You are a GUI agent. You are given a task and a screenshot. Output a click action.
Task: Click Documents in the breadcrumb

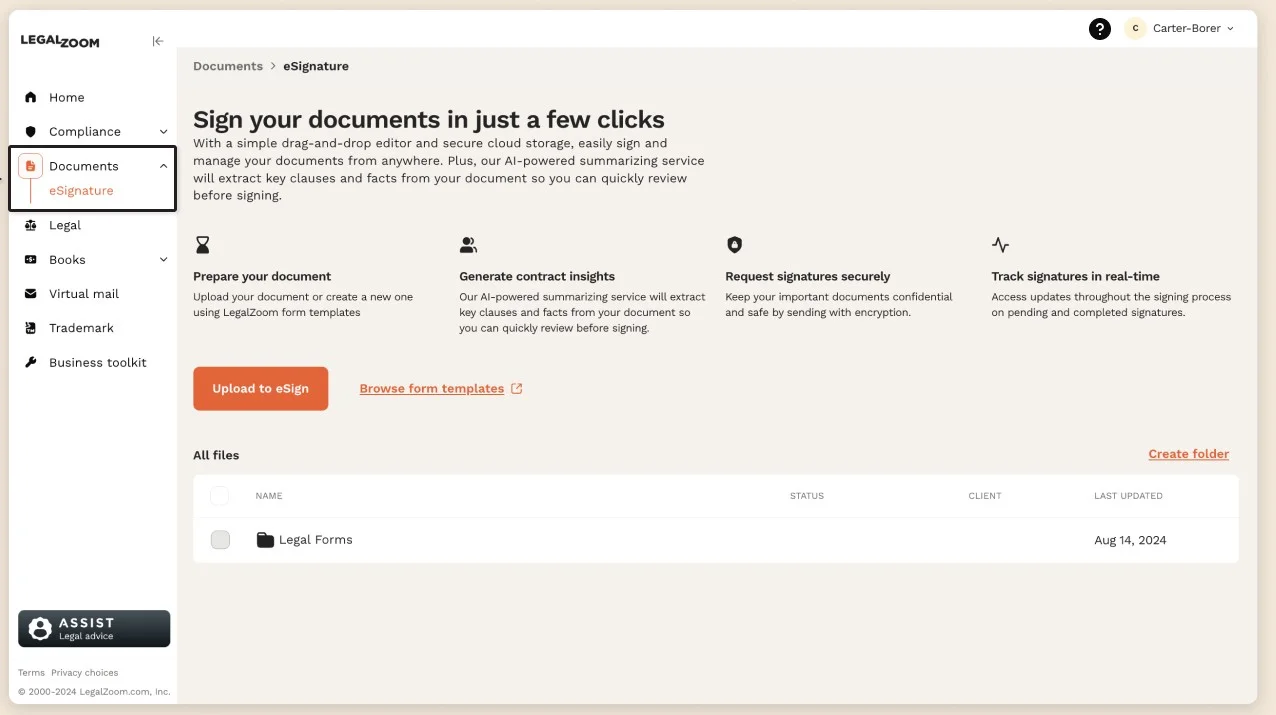(228, 66)
